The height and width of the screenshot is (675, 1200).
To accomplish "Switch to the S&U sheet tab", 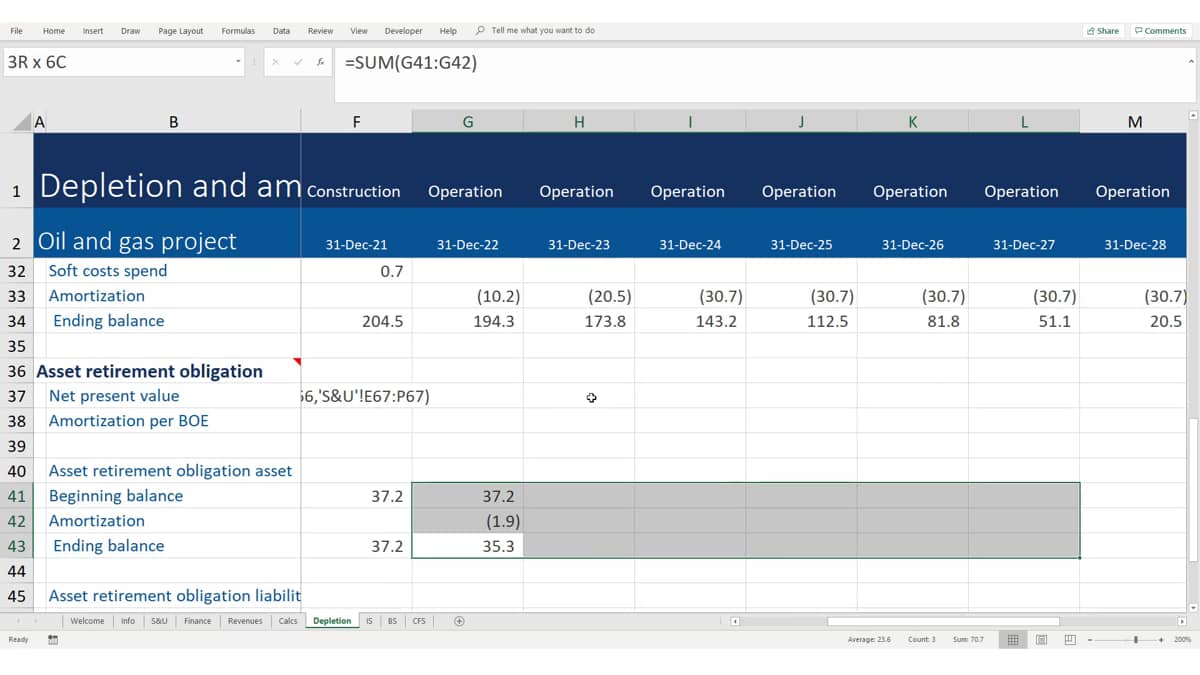I will click(x=159, y=621).
